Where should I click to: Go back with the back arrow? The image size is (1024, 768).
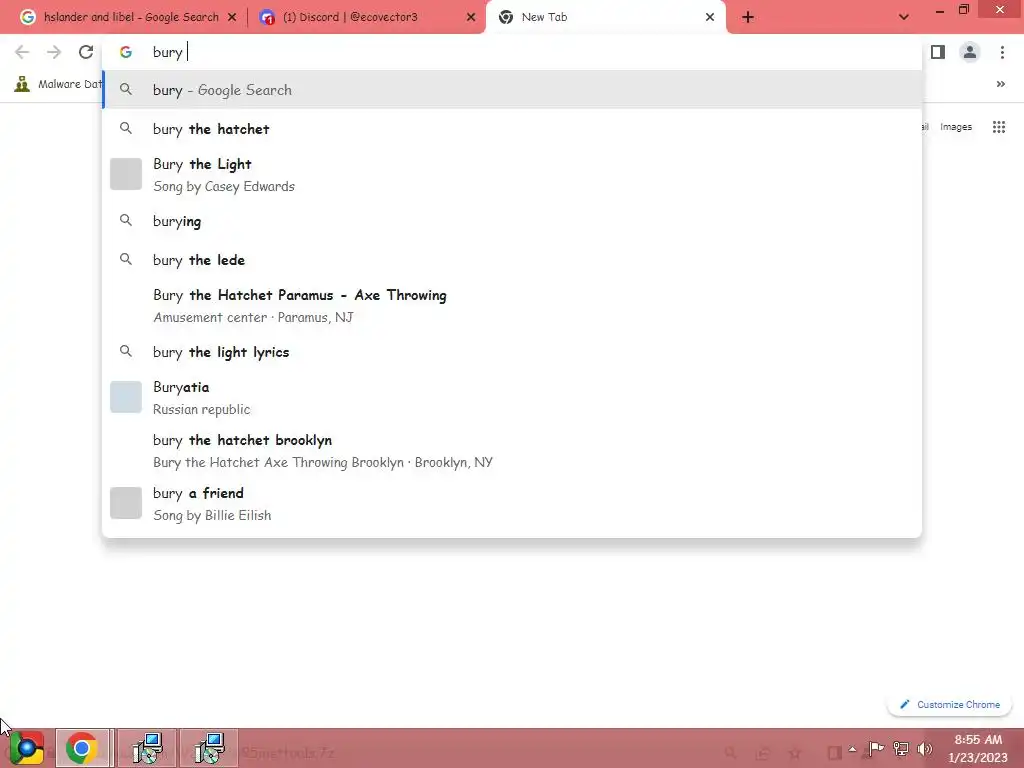(22, 52)
